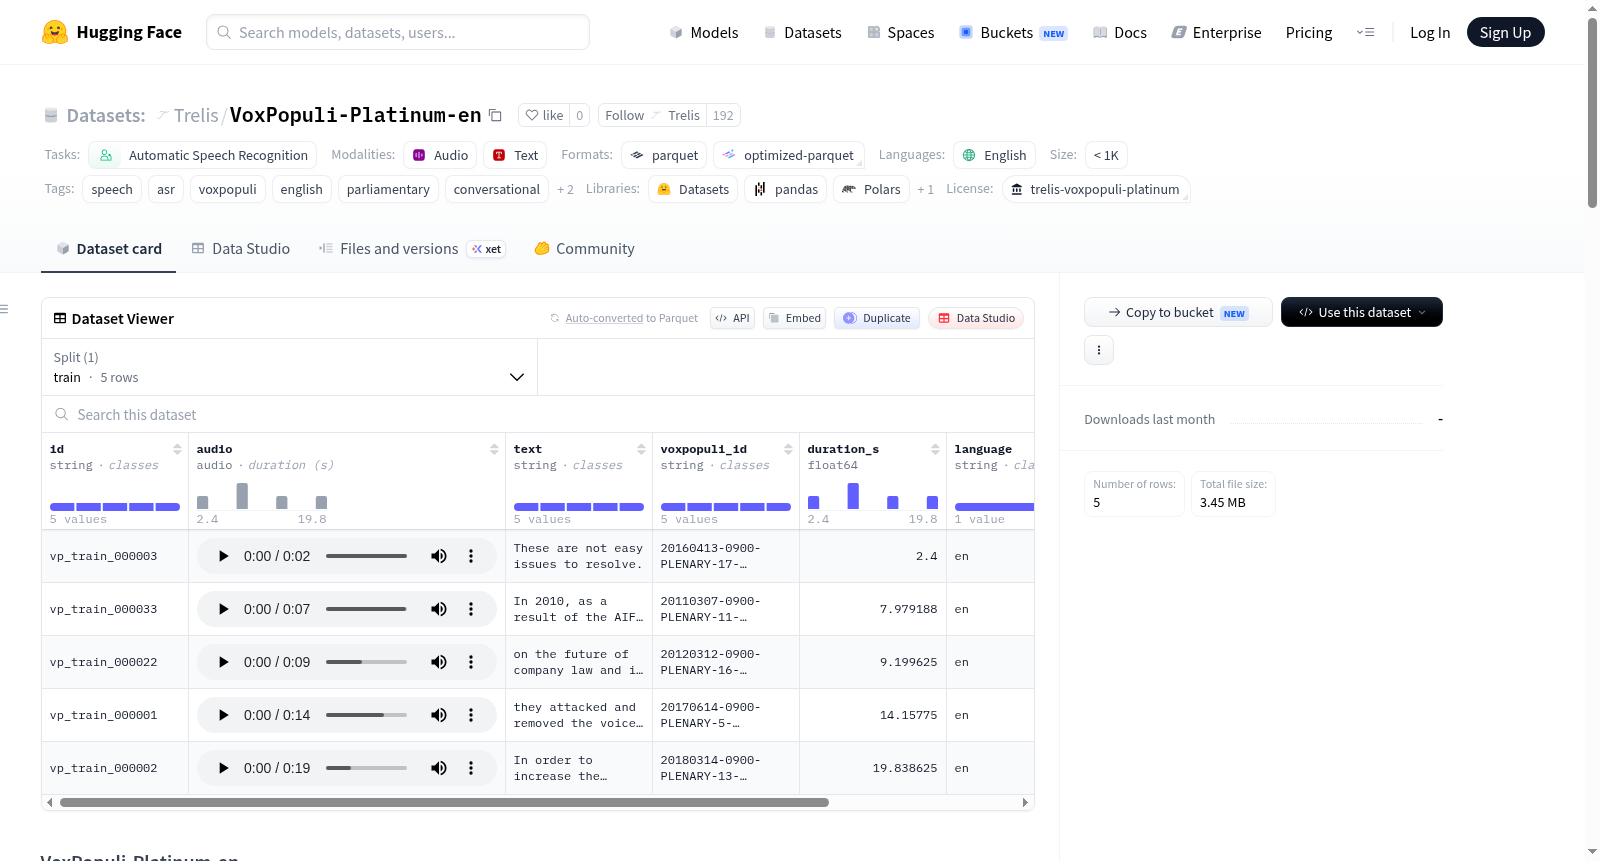Open Data Studio button in viewer header
The width and height of the screenshot is (1600, 861).
point(976,318)
